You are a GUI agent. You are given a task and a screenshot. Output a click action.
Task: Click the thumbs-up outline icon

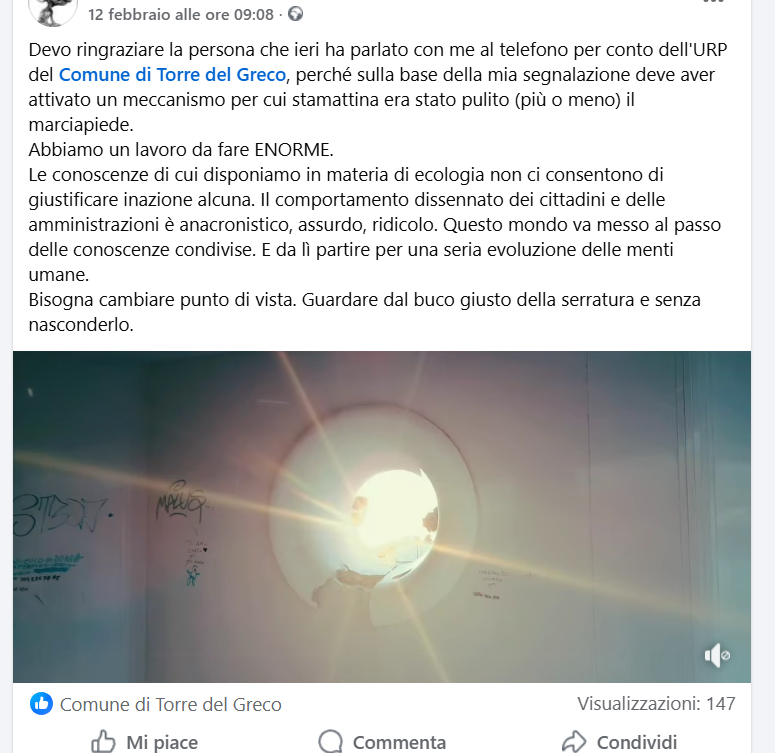pyautogui.click(x=103, y=742)
